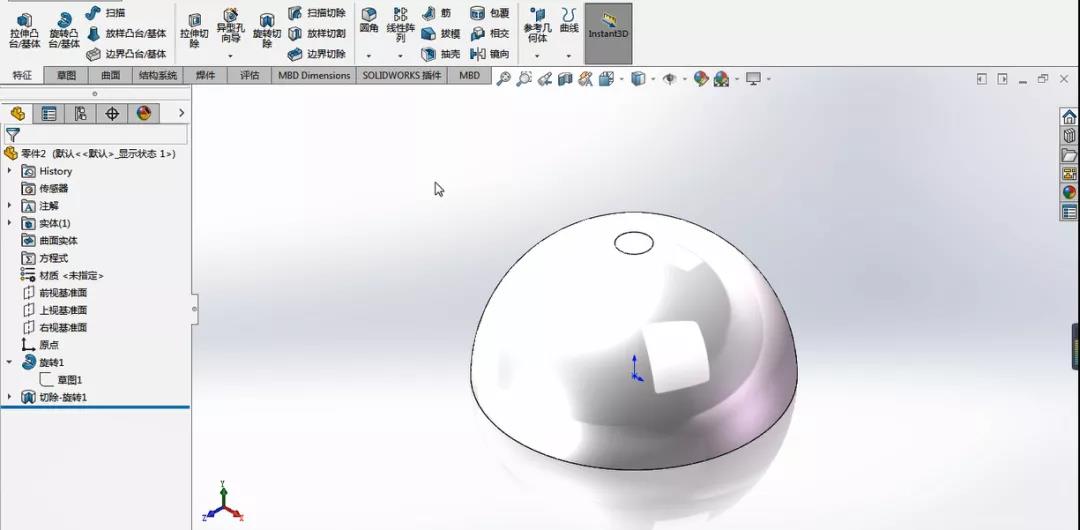The height and width of the screenshot is (530, 1080).
Task: Select the 圆角 fillet tool
Action: 369,21
